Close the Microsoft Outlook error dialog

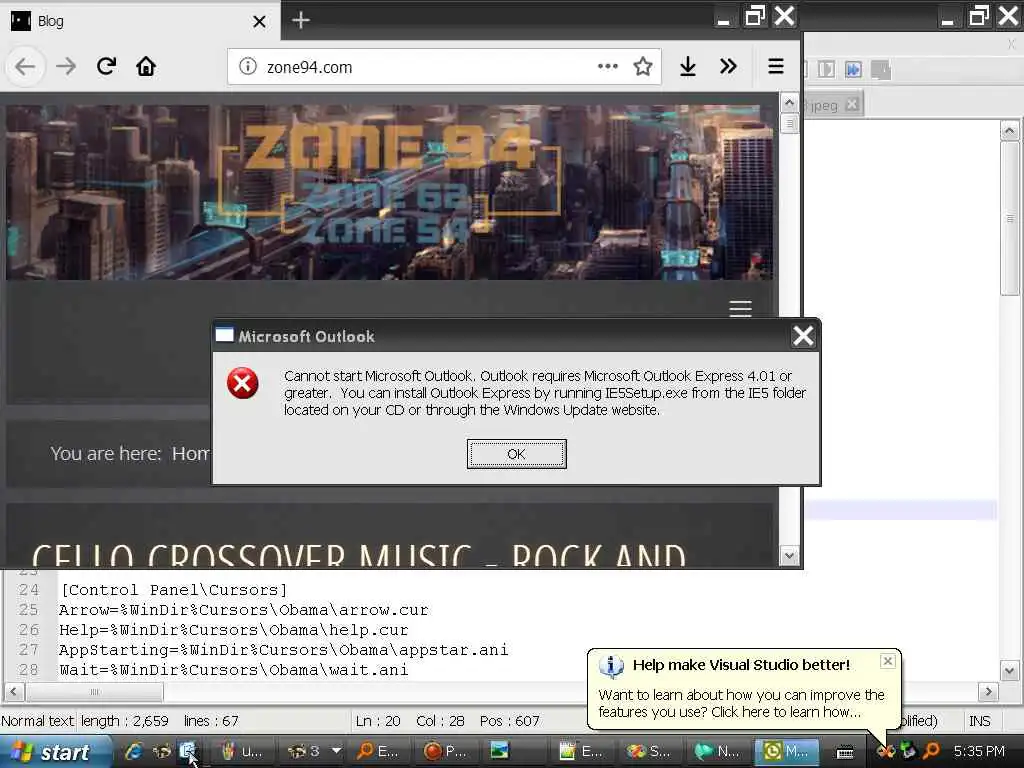click(803, 336)
